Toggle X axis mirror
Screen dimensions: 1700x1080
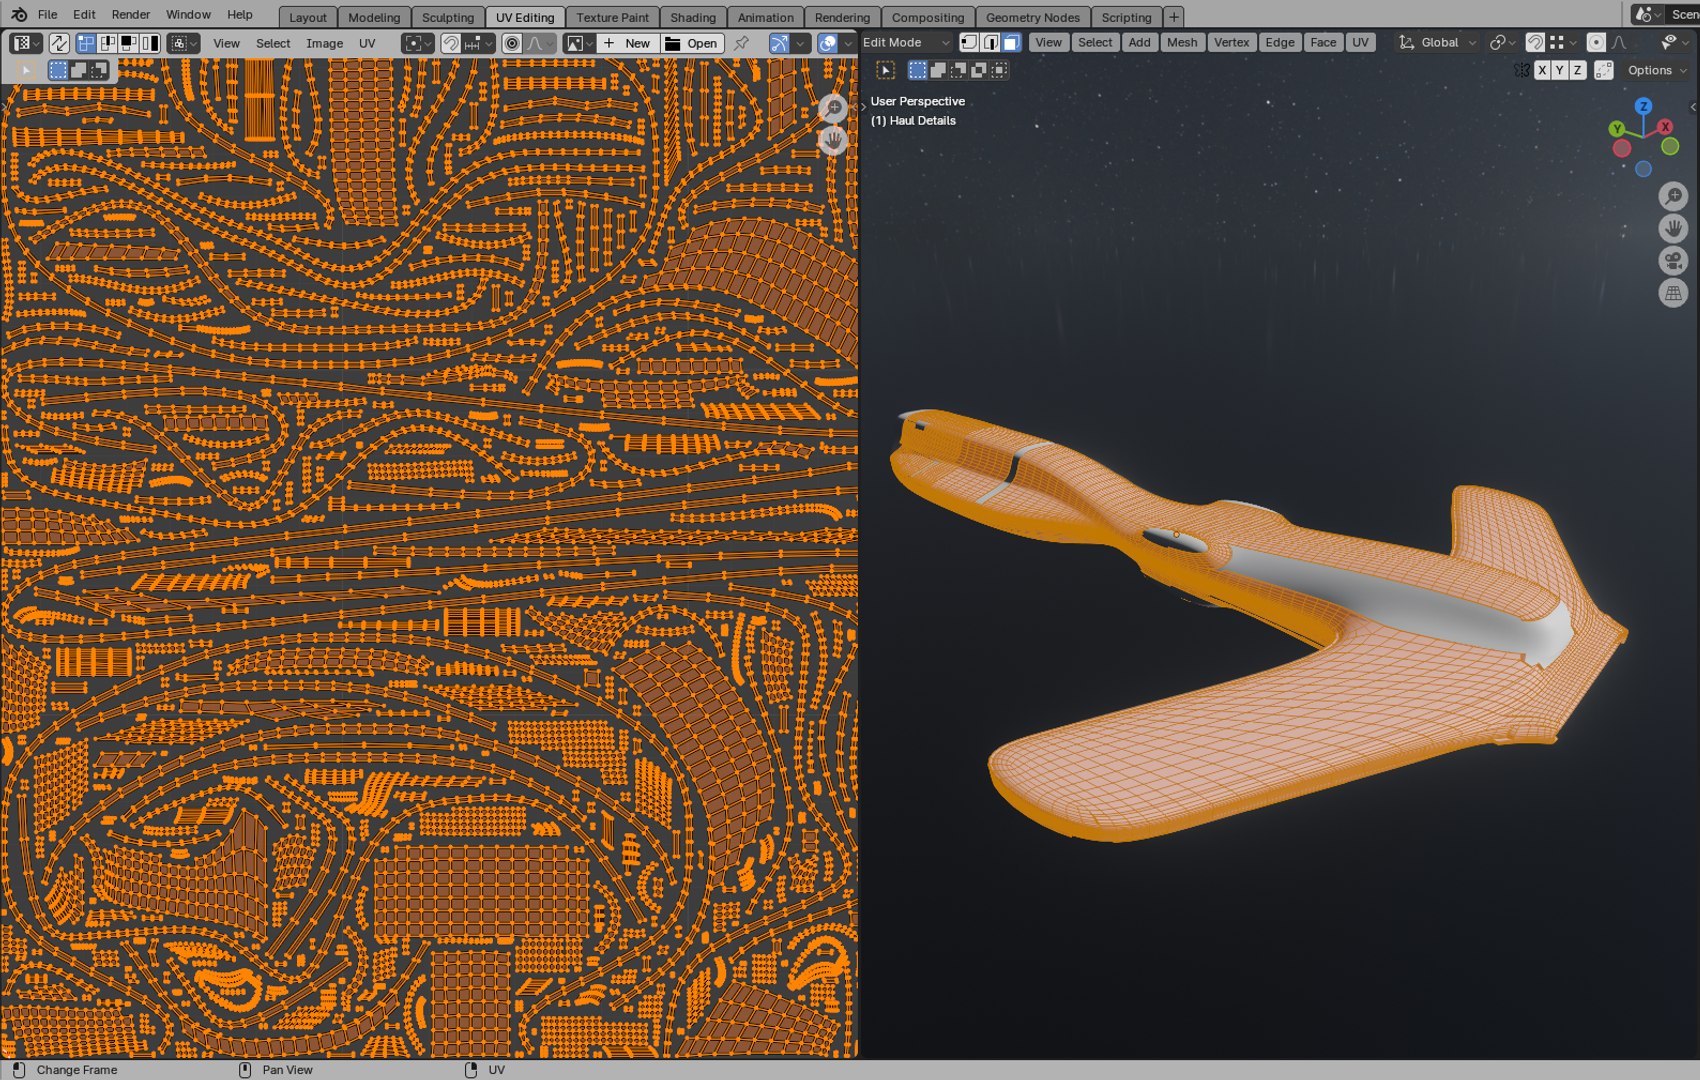(1542, 70)
